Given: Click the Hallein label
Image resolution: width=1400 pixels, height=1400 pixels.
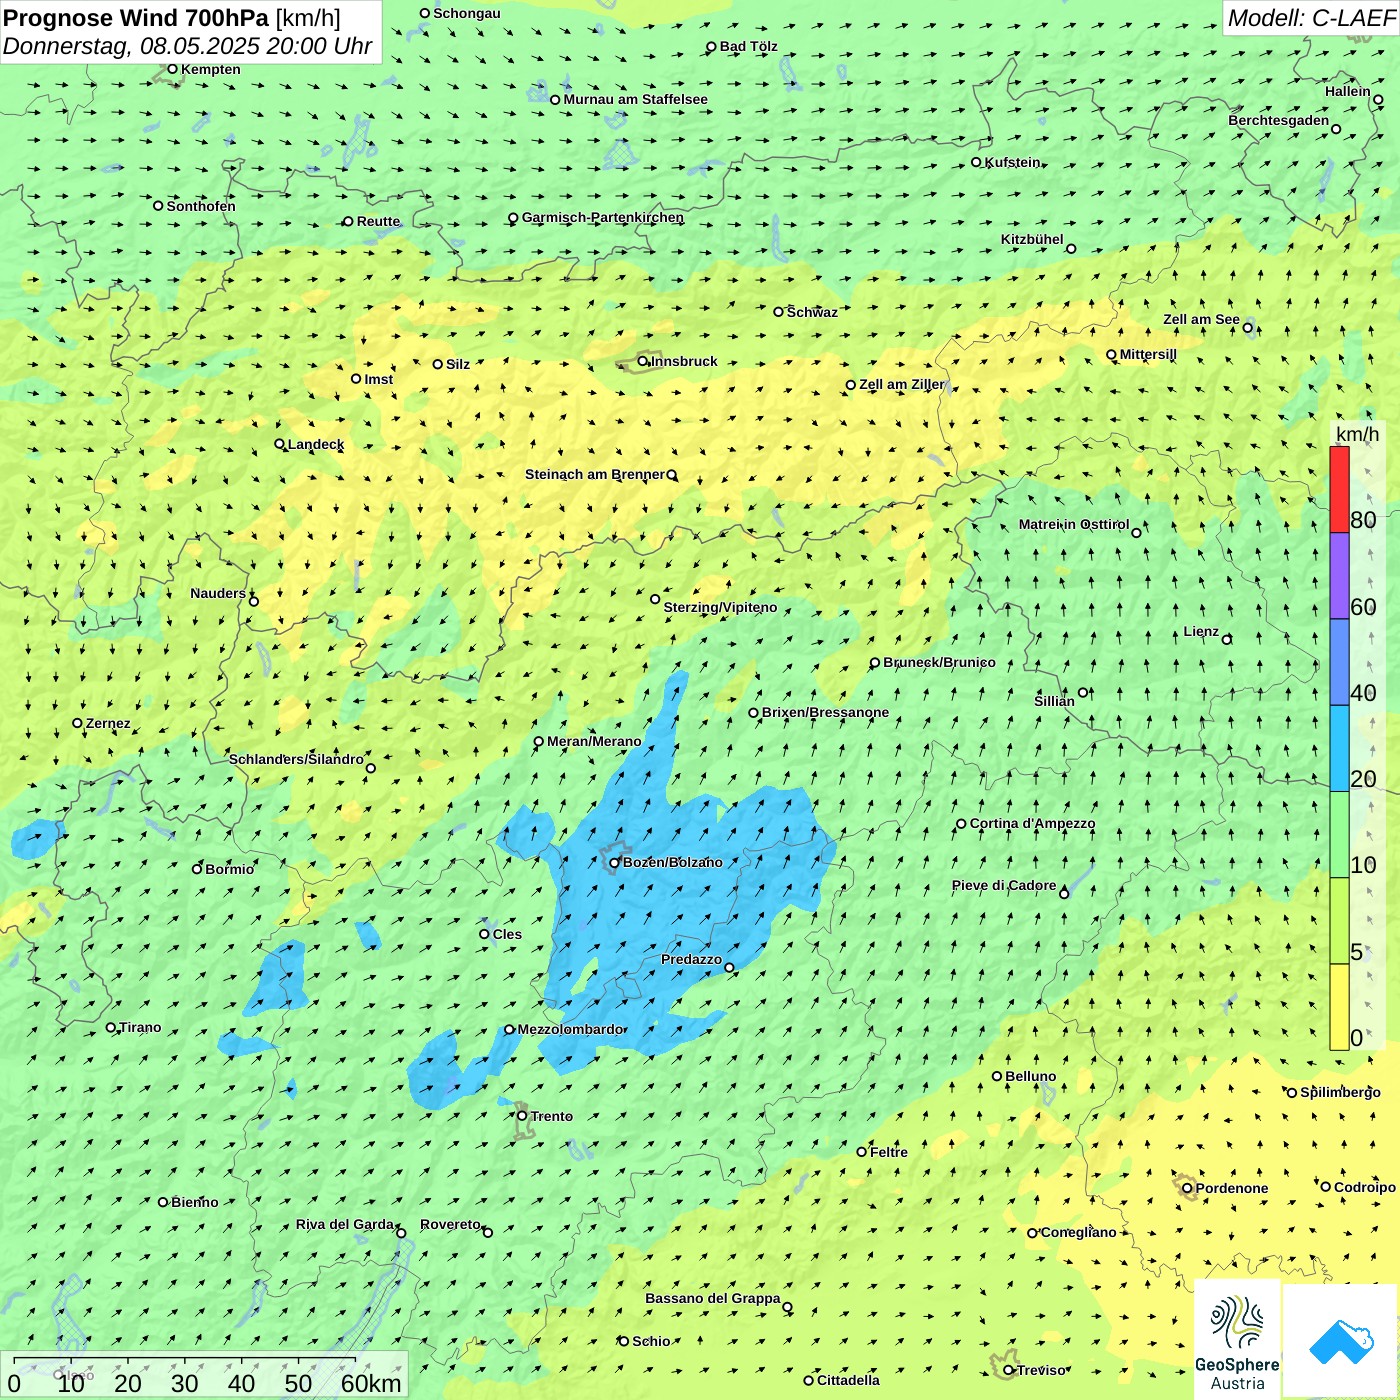Looking at the screenshot, I should pyautogui.click(x=1347, y=91).
